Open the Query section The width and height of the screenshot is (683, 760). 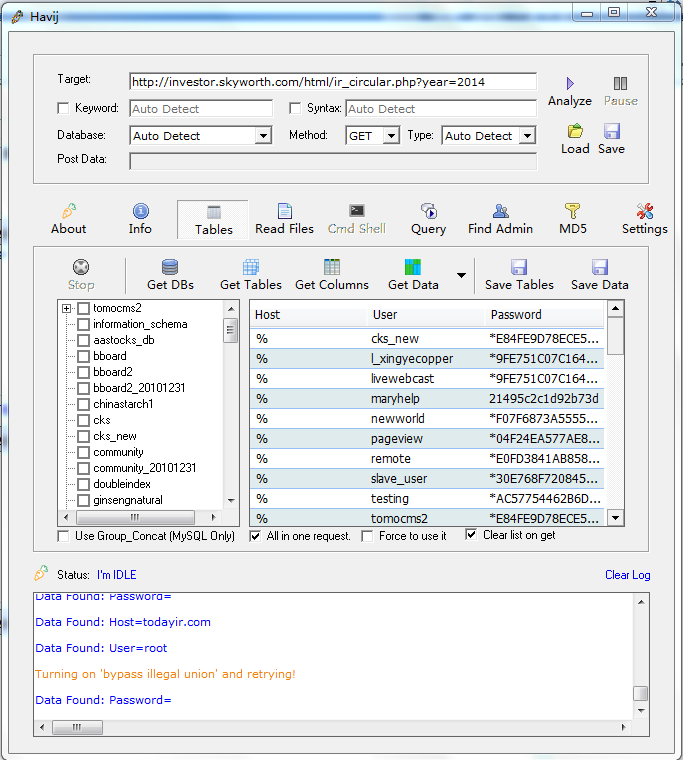(429, 220)
